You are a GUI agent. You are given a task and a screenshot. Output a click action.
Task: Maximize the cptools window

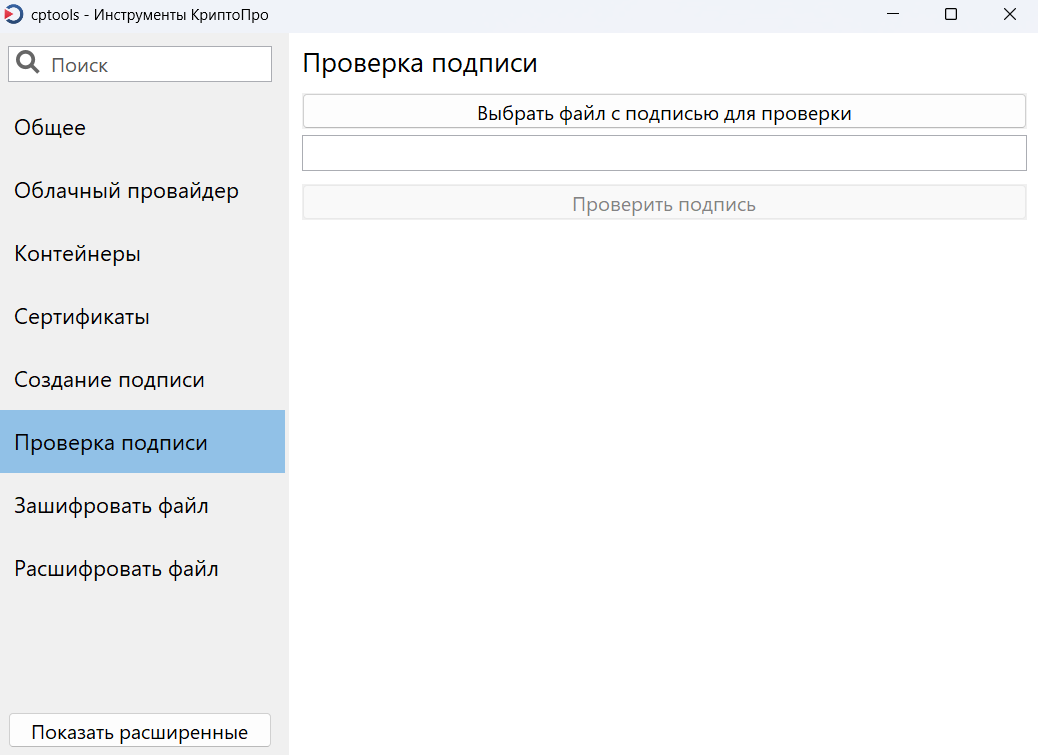(x=951, y=14)
